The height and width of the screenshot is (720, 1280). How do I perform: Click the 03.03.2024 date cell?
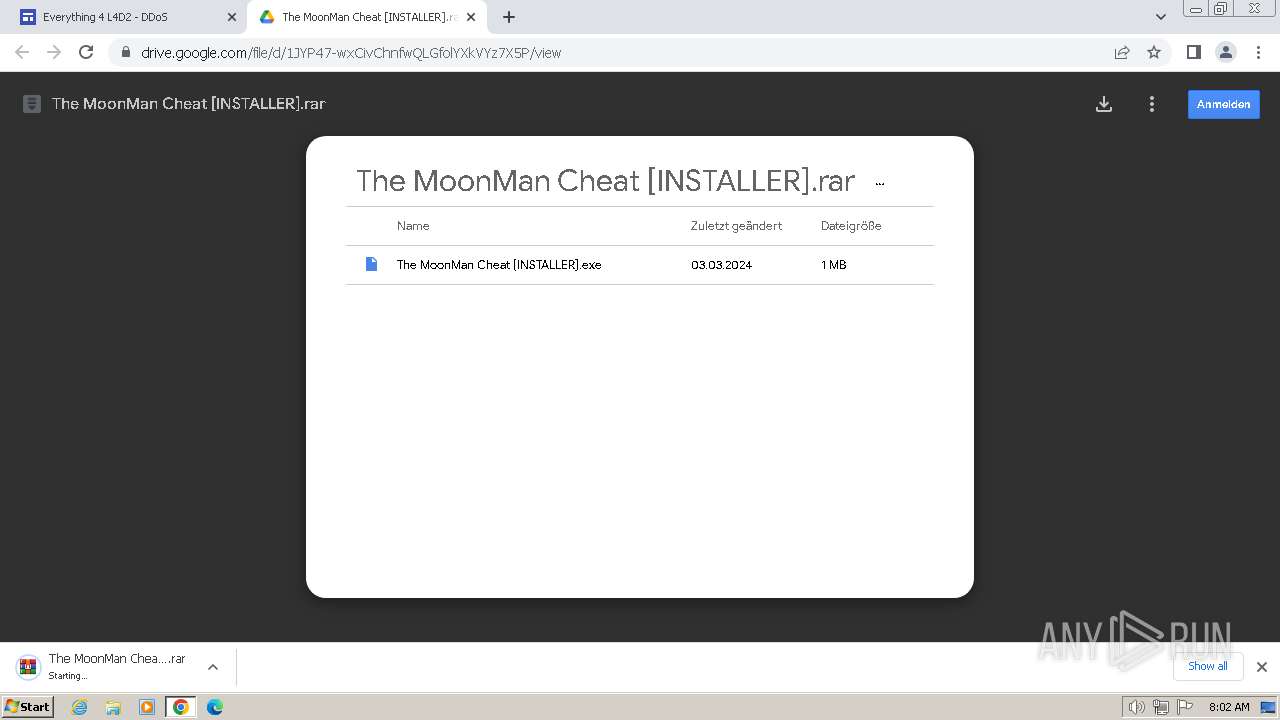pos(721,265)
